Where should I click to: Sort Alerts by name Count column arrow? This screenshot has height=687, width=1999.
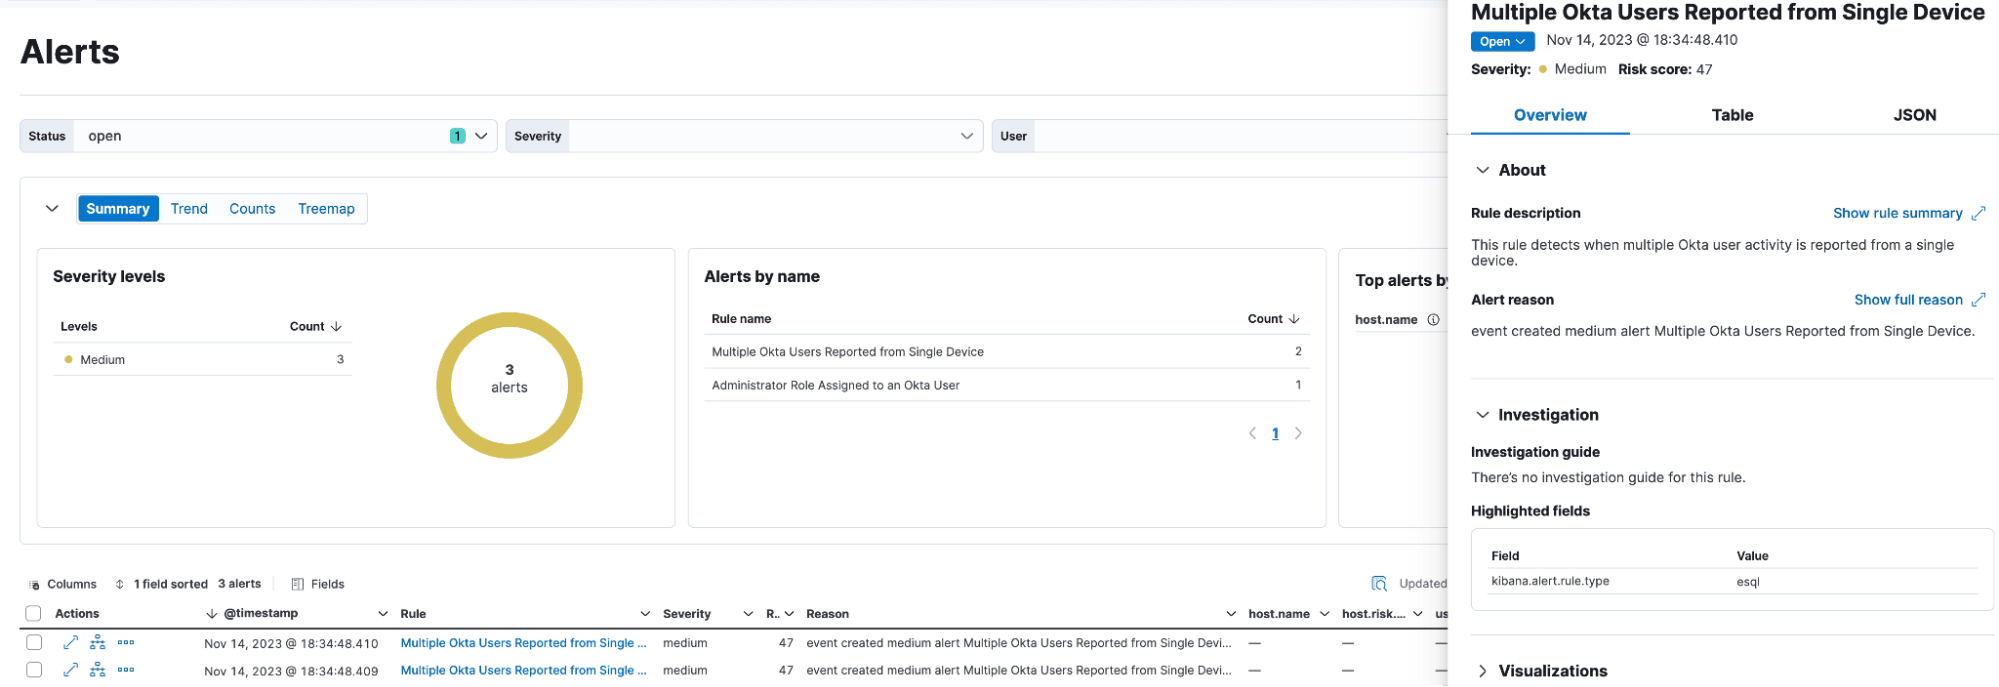pyautogui.click(x=1294, y=319)
